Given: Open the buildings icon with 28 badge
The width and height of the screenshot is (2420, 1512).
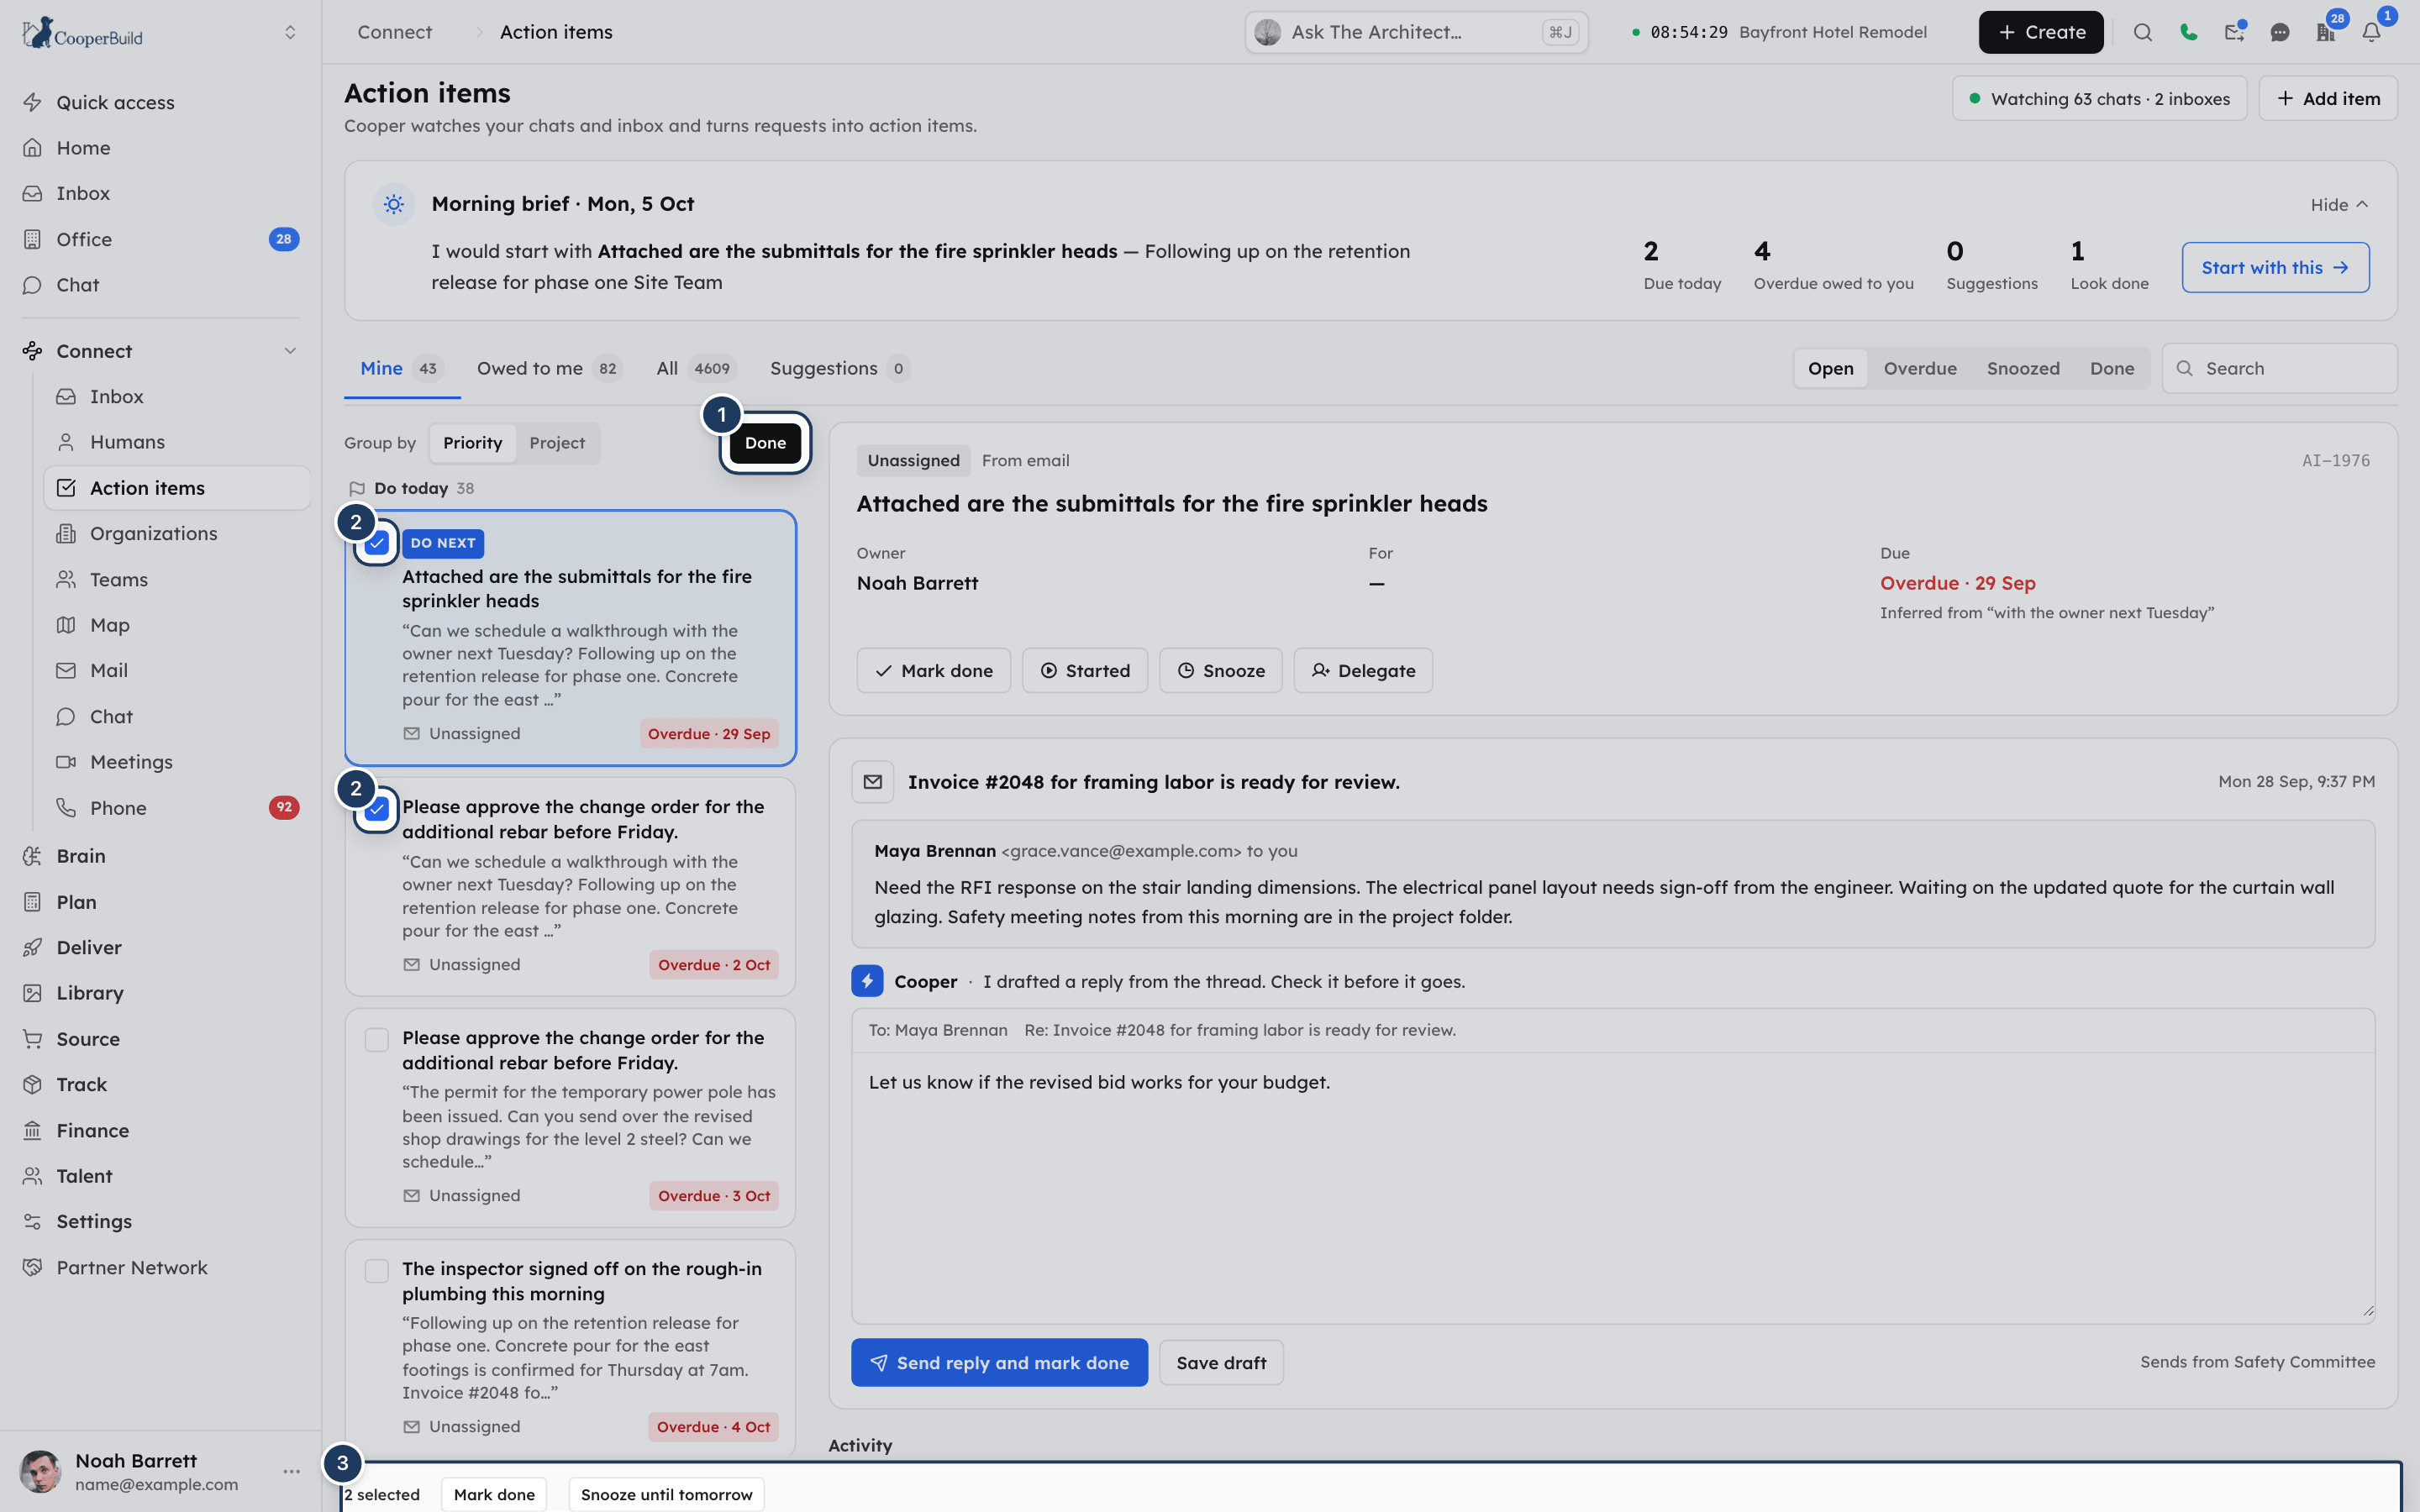Looking at the screenshot, I should tap(2325, 32).
